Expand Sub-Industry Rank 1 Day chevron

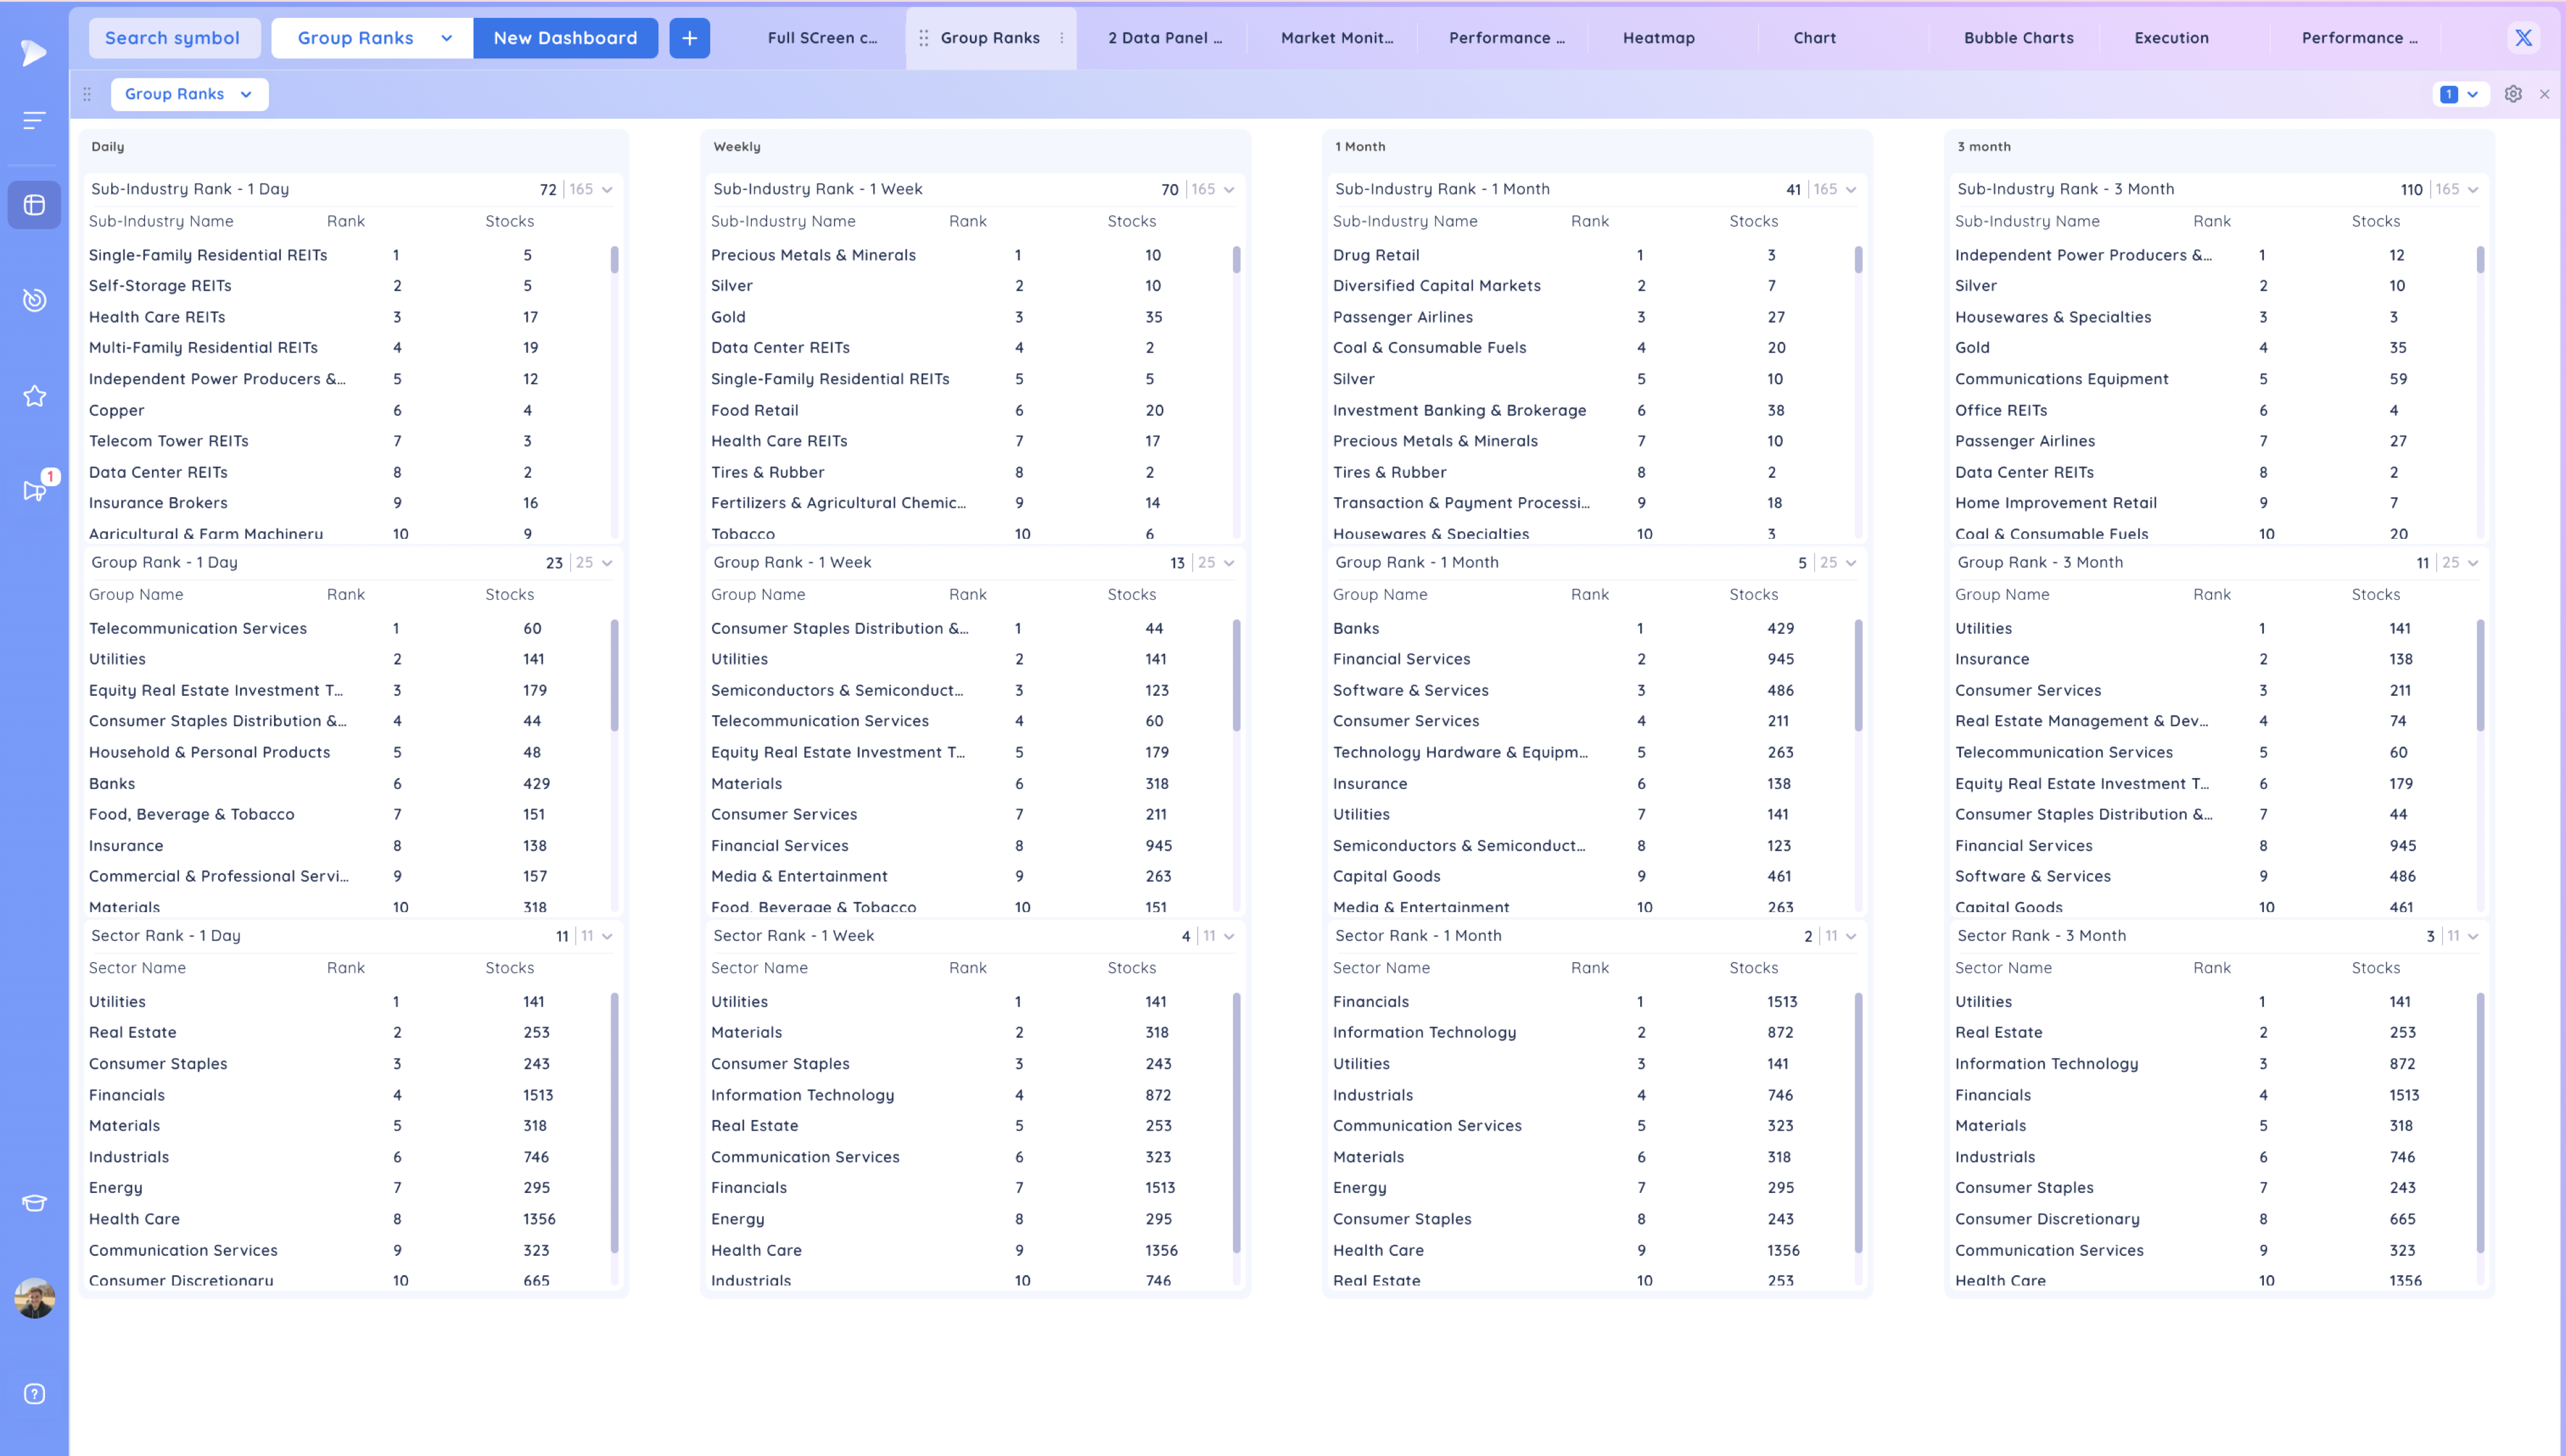tap(607, 190)
